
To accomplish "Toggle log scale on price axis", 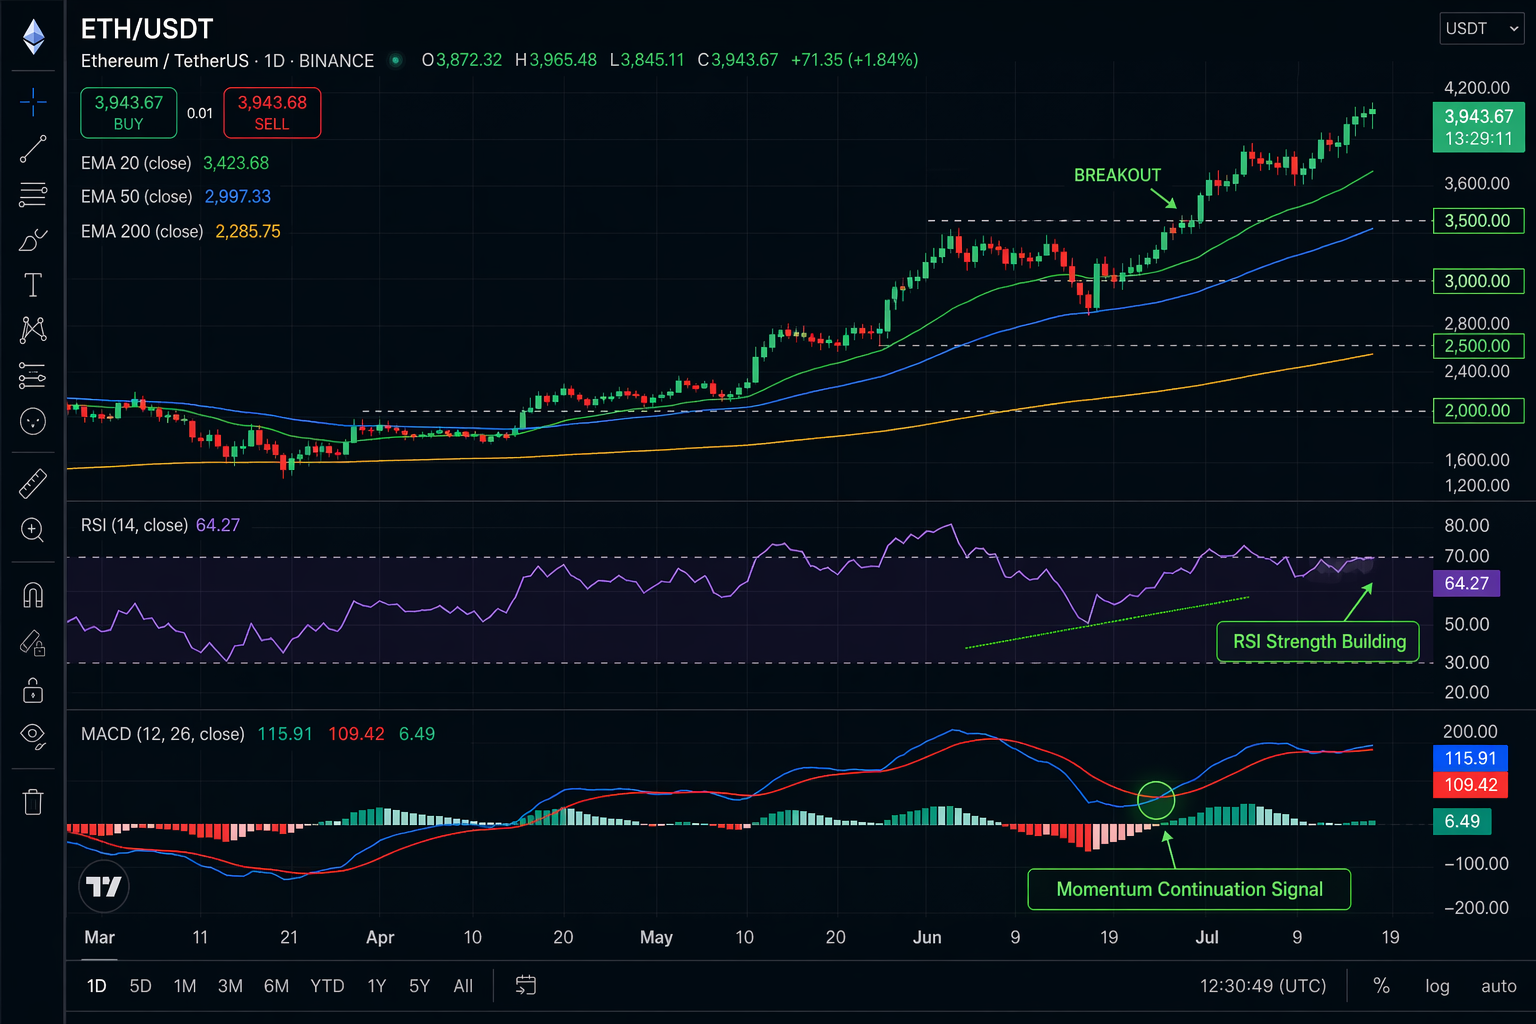I will click(x=1437, y=986).
